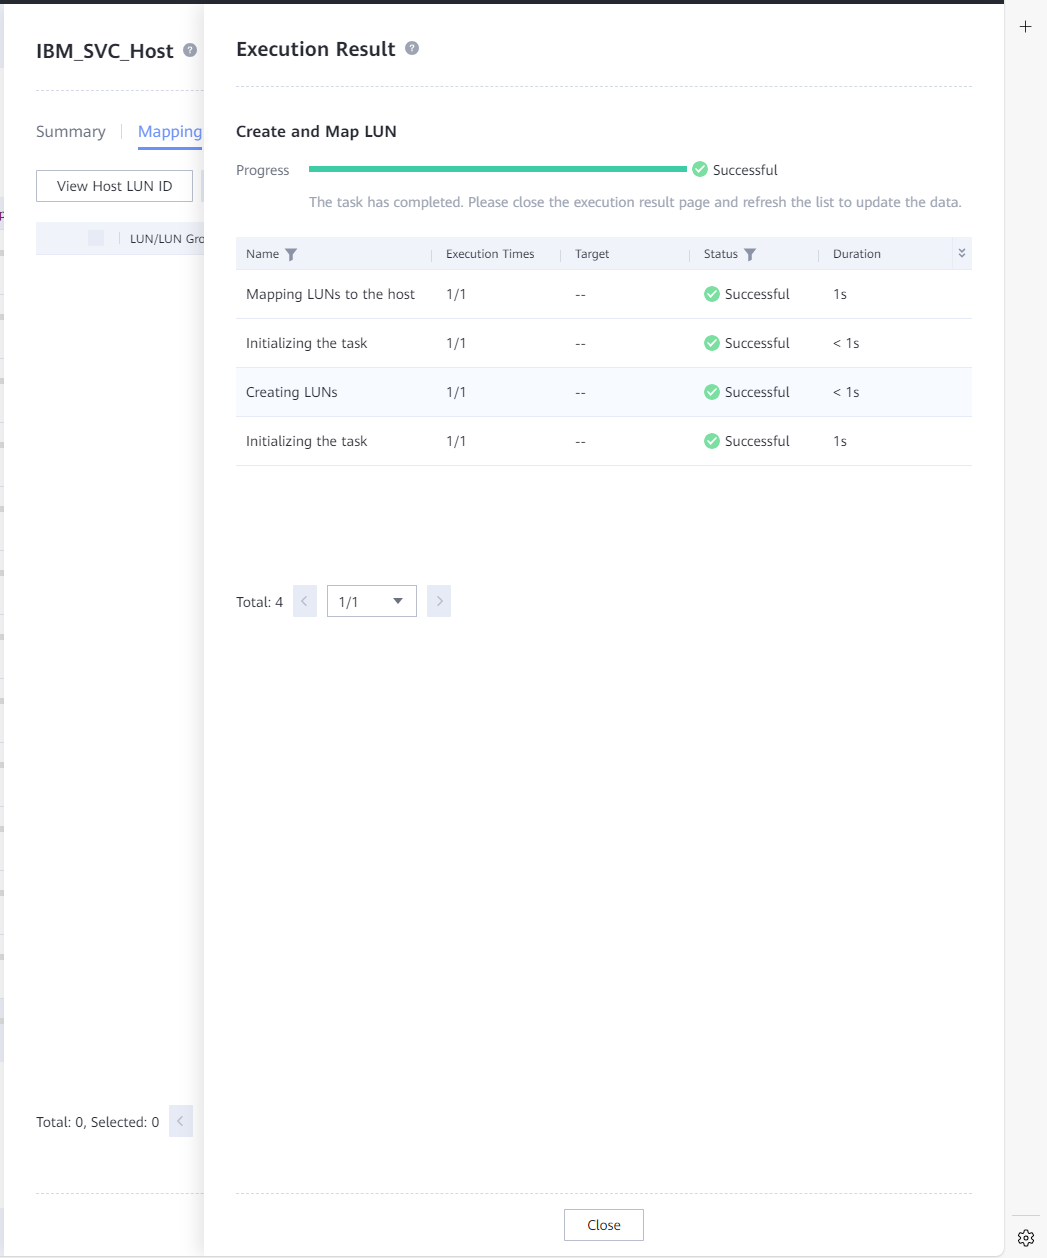This screenshot has width=1047, height=1258.
Task: Switch to the Mapping tab
Action: coord(170,132)
